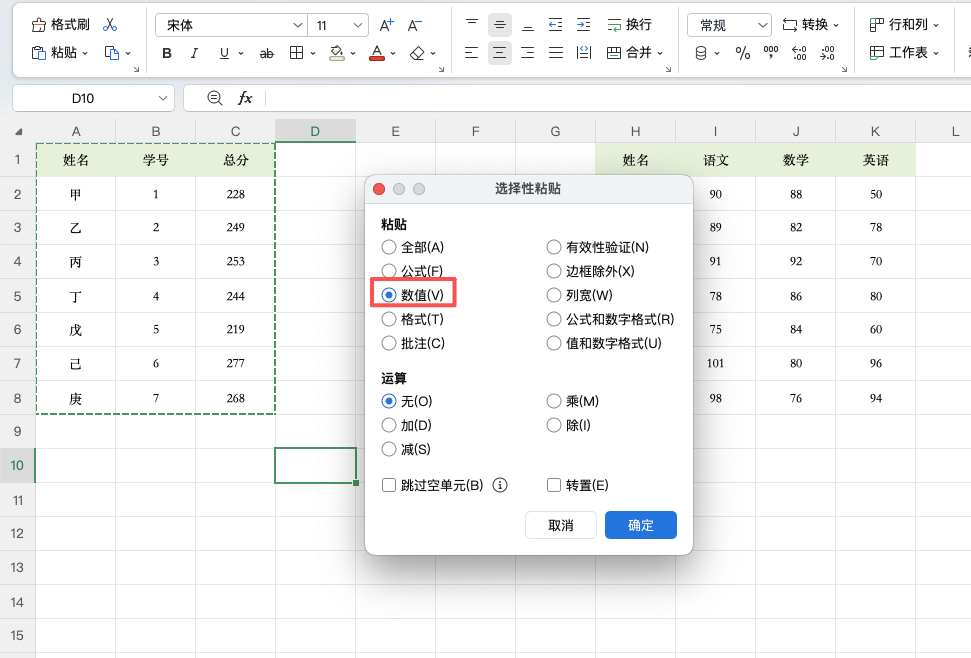The image size is (971, 658).
Task: Click the 取消 cancel button
Action: pyautogui.click(x=560, y=525)
